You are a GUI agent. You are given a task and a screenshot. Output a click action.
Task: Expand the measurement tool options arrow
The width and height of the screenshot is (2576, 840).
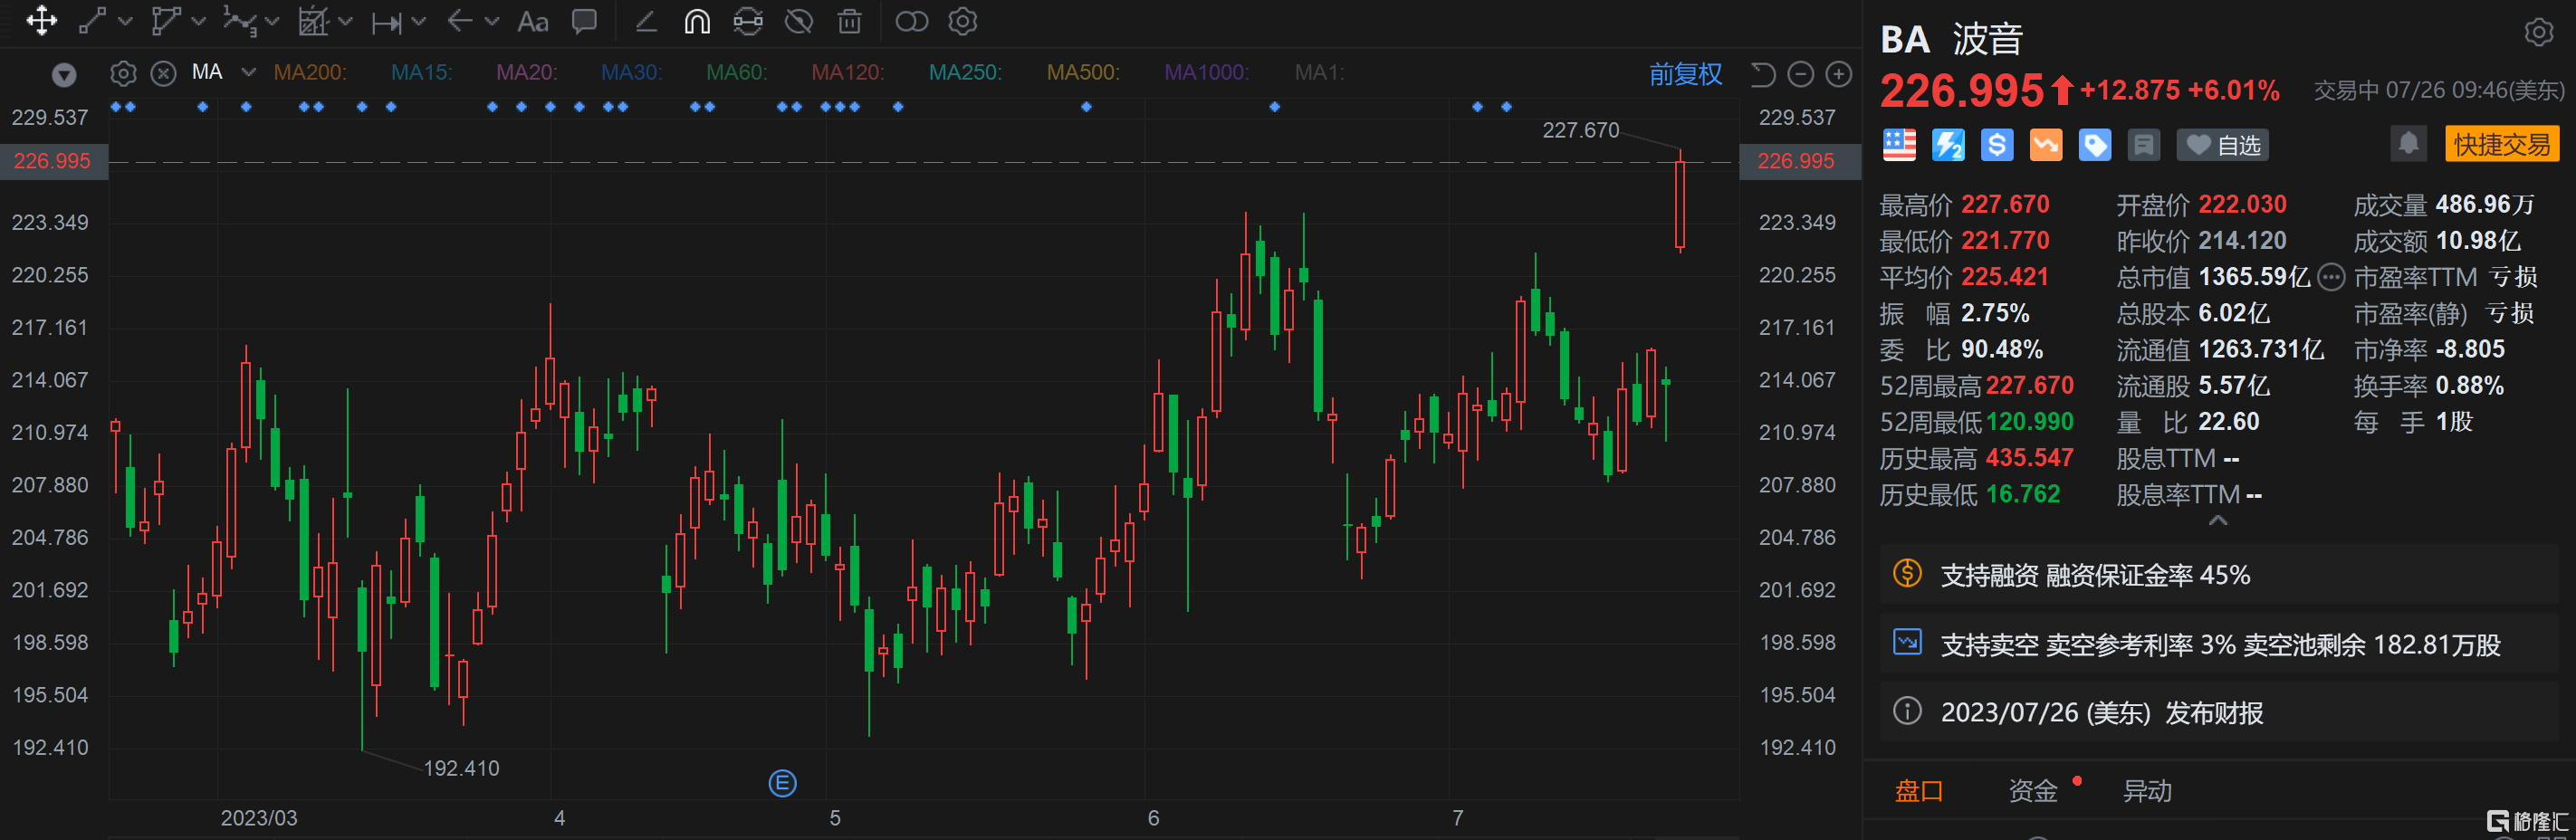click(345, 21)
